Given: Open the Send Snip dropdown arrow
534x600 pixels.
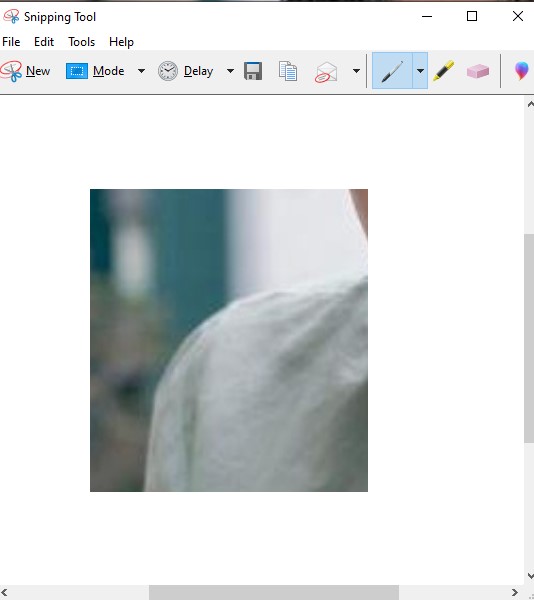Looking at the screenshot, I should pos(356,71).
